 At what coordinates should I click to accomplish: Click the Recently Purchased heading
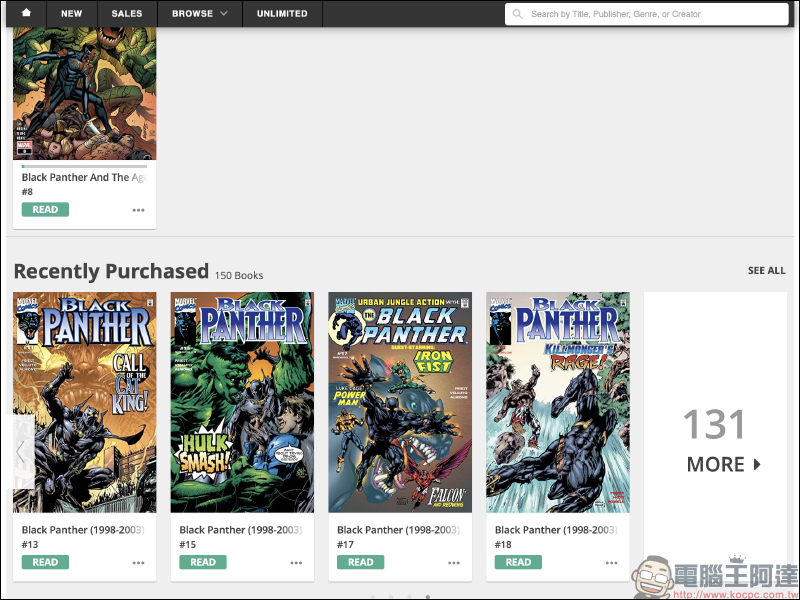[111, 271]
